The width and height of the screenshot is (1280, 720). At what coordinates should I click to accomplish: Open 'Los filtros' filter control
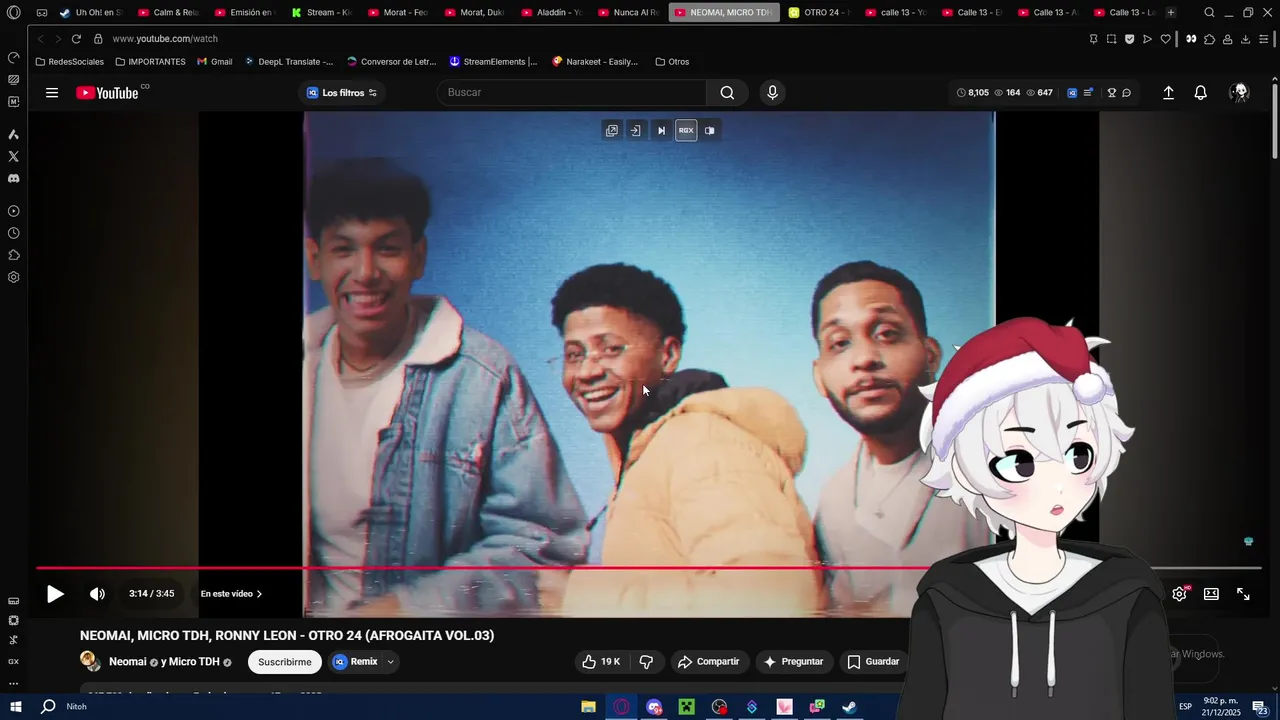(342, 93)
